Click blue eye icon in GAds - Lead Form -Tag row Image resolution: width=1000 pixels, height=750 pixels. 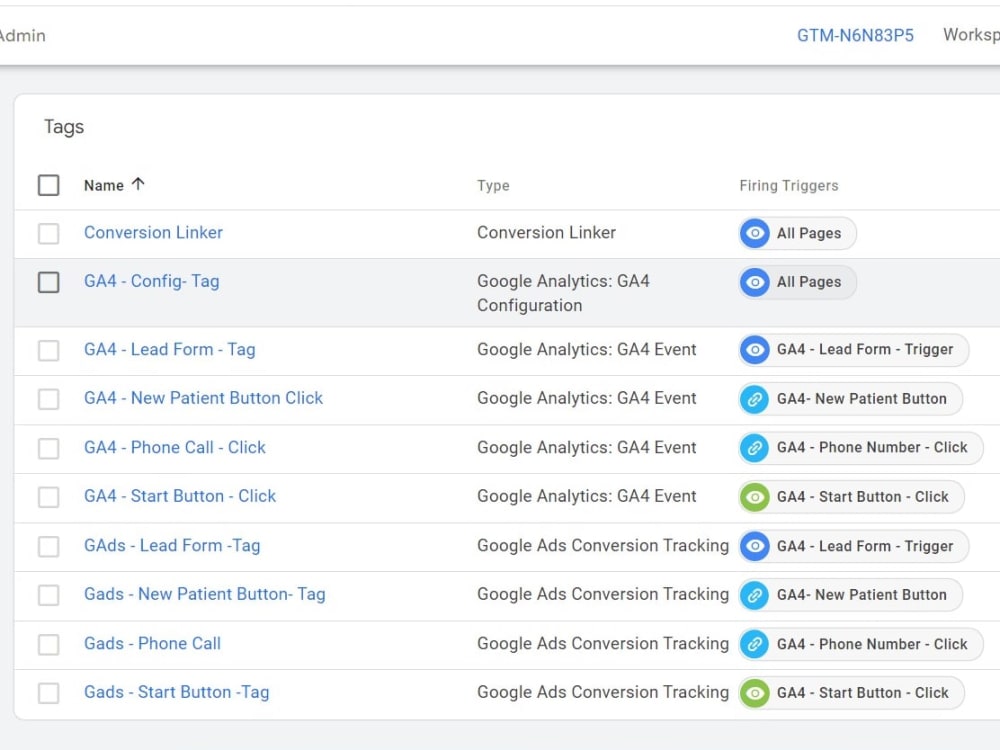[754, 546]
